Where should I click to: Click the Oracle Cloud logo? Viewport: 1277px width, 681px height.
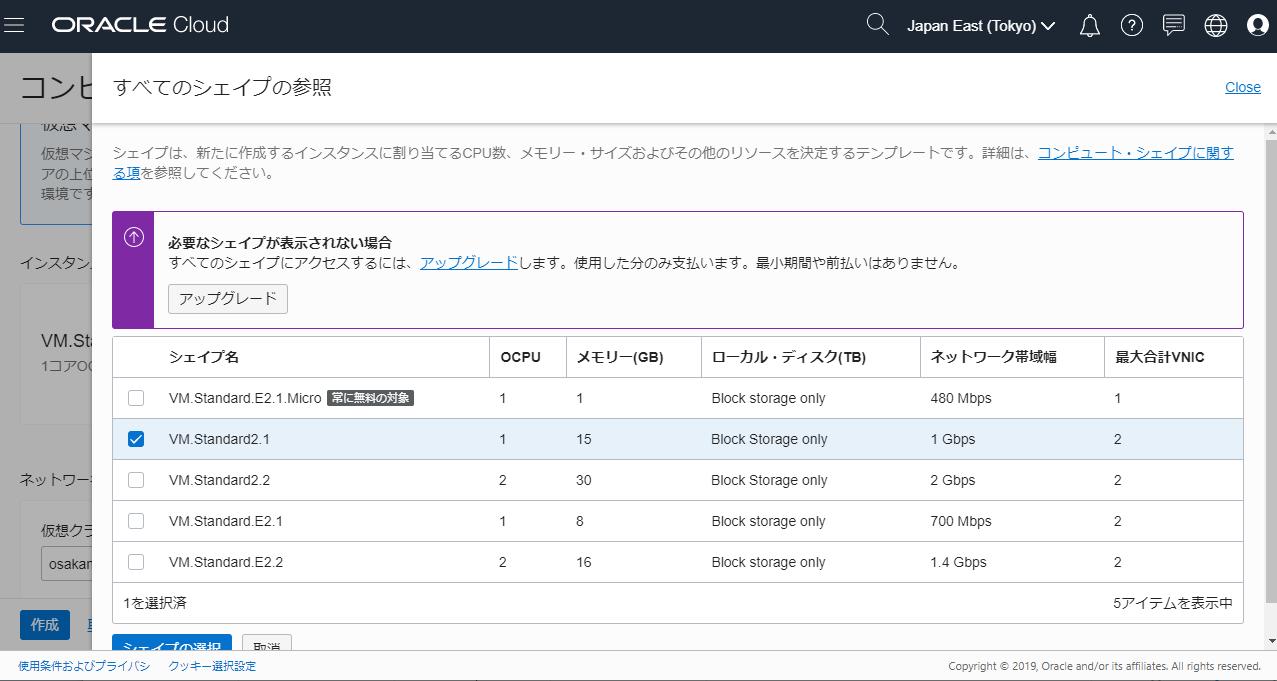tap(141, 25)
